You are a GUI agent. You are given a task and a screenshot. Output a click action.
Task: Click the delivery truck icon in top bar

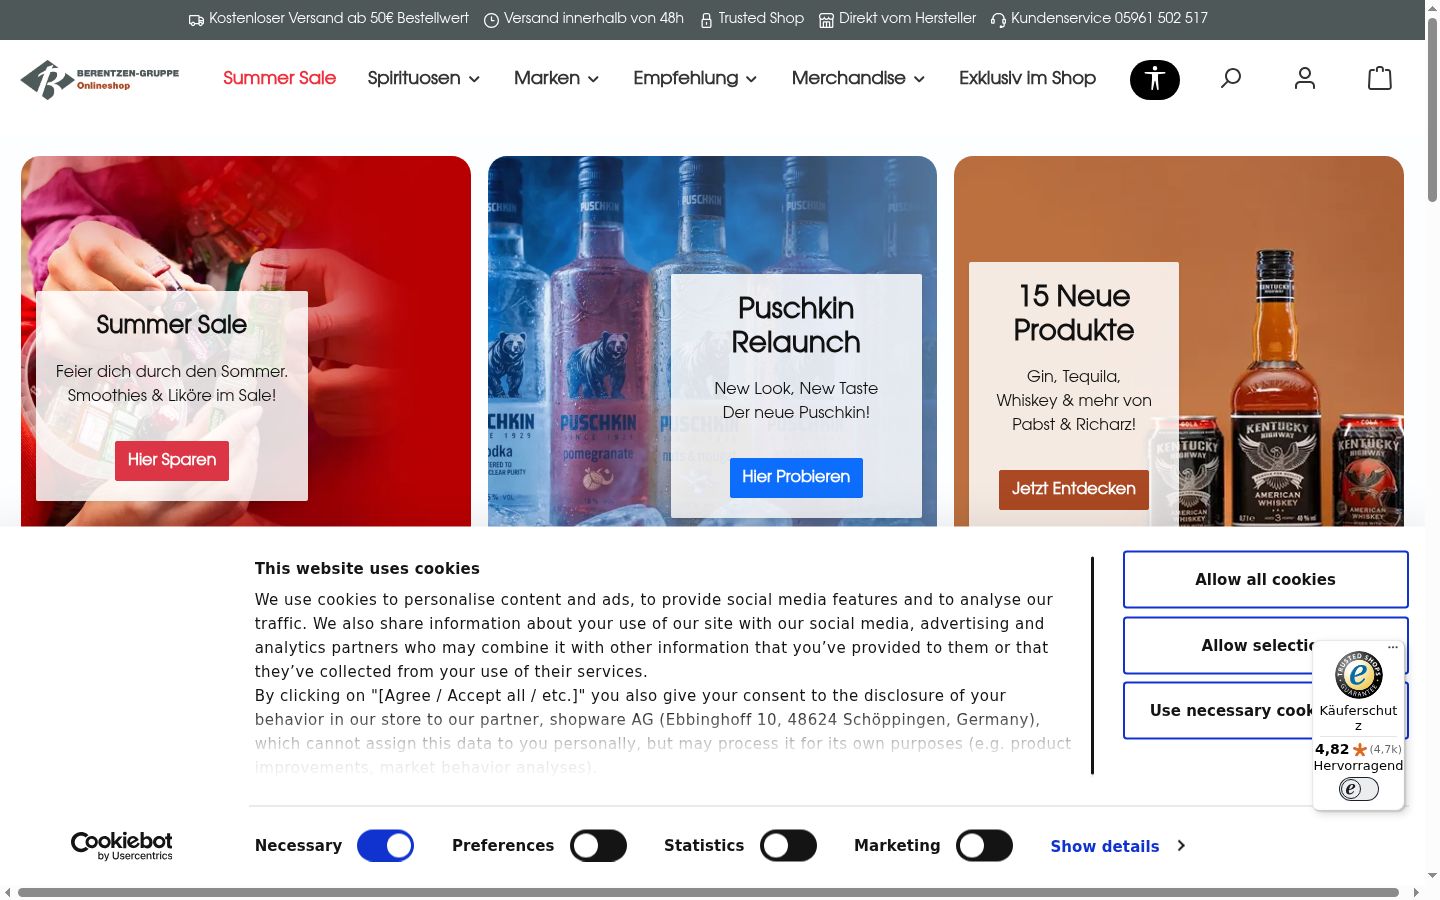196,20
